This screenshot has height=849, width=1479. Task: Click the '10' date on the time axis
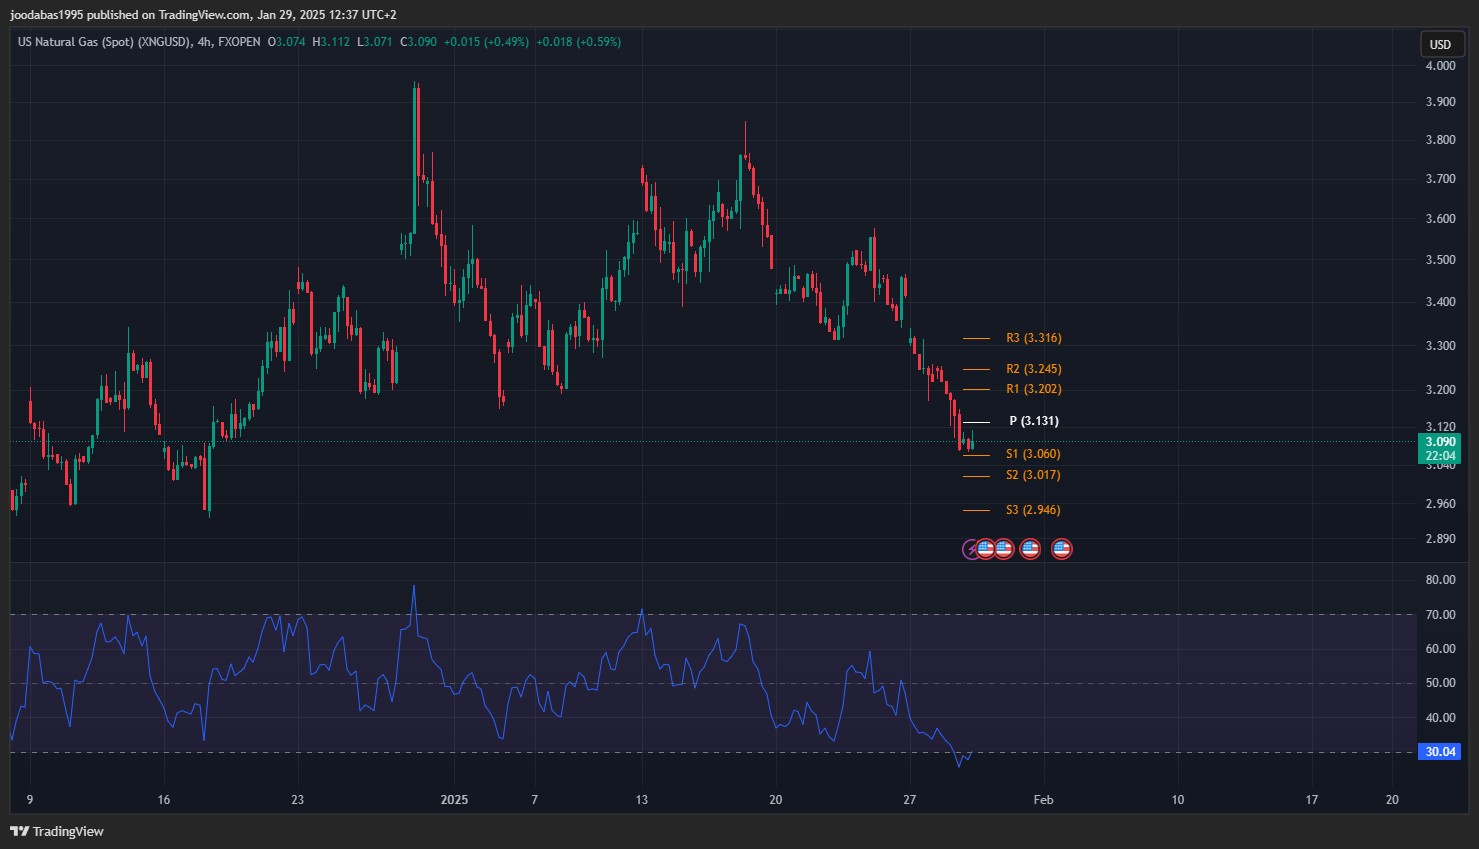point(1178,800)
